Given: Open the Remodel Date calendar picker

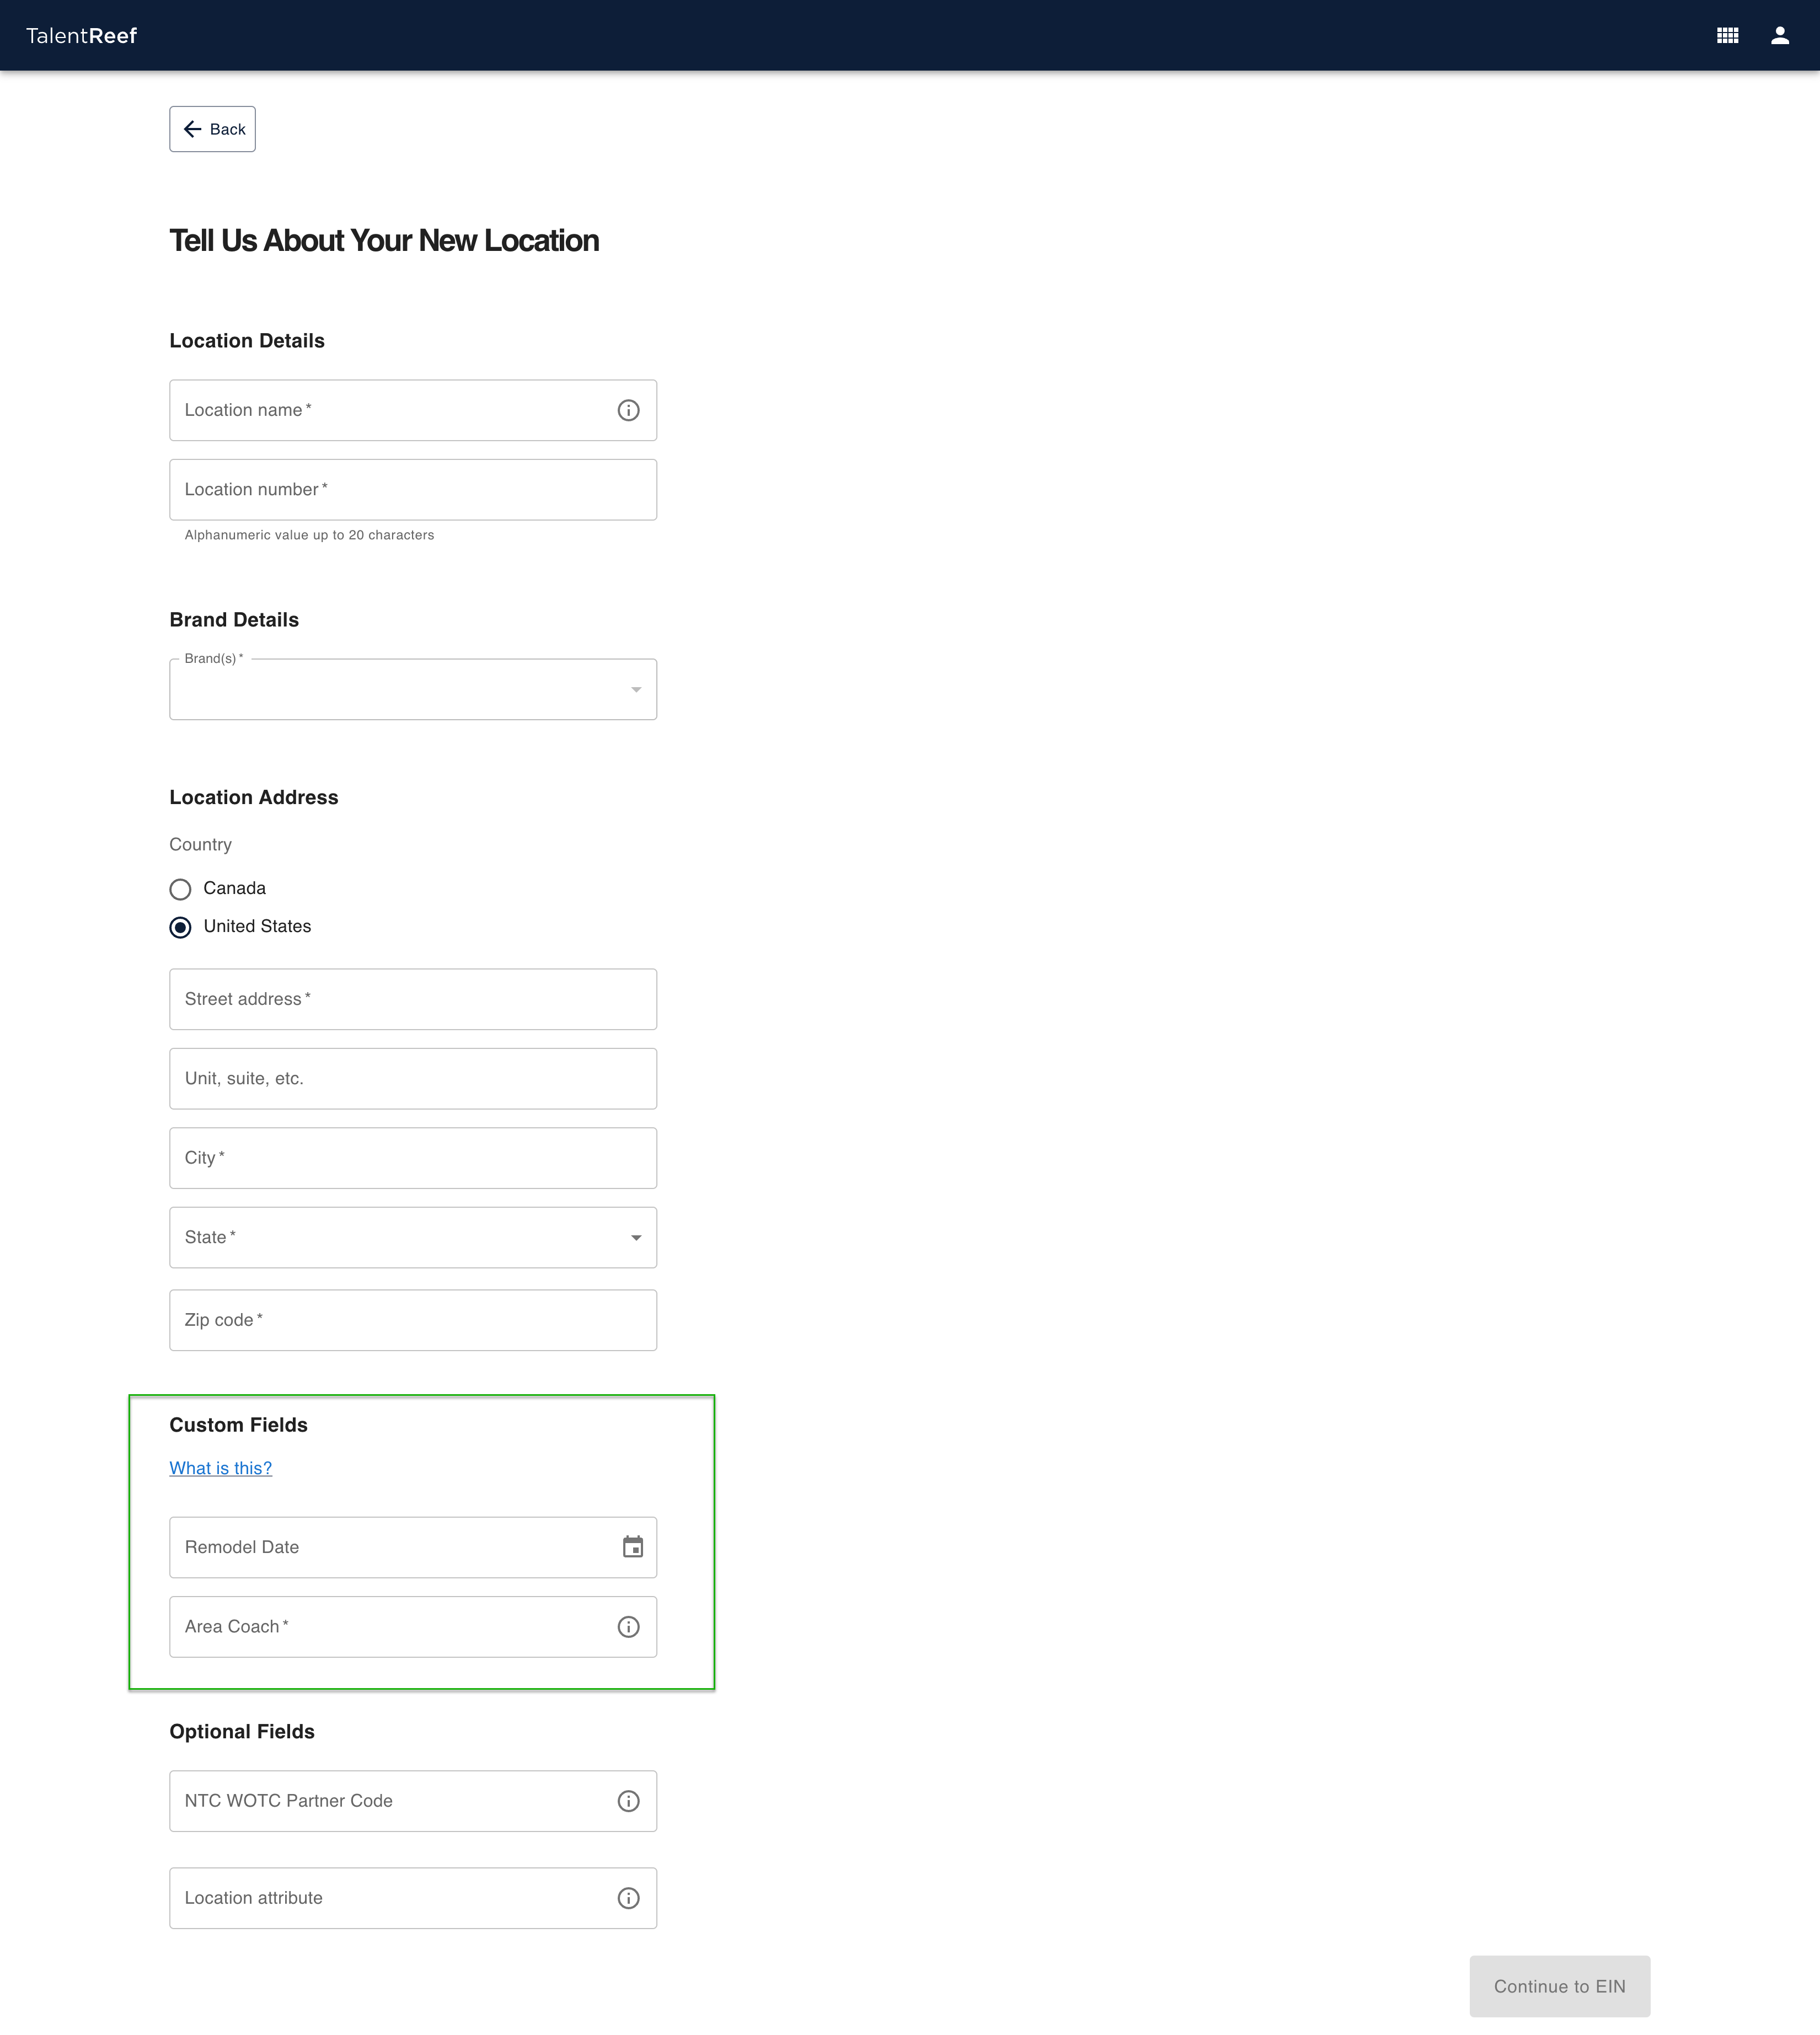Looking at the screenshot, I should (x=632, y=1547).
